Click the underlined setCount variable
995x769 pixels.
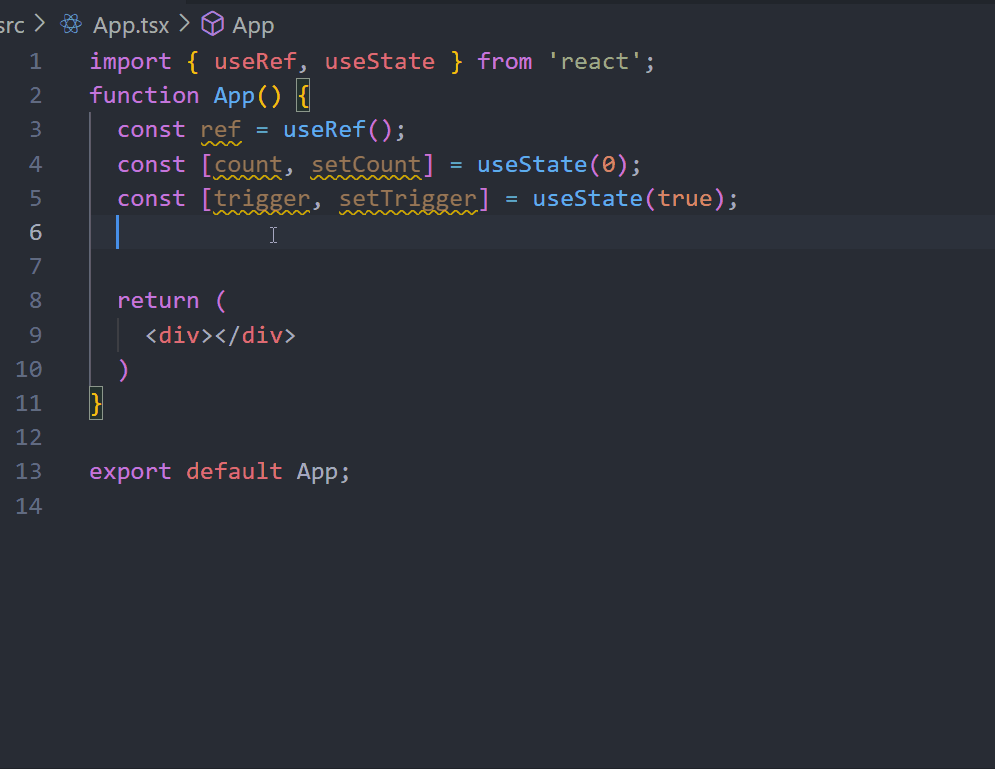point(365,164)
